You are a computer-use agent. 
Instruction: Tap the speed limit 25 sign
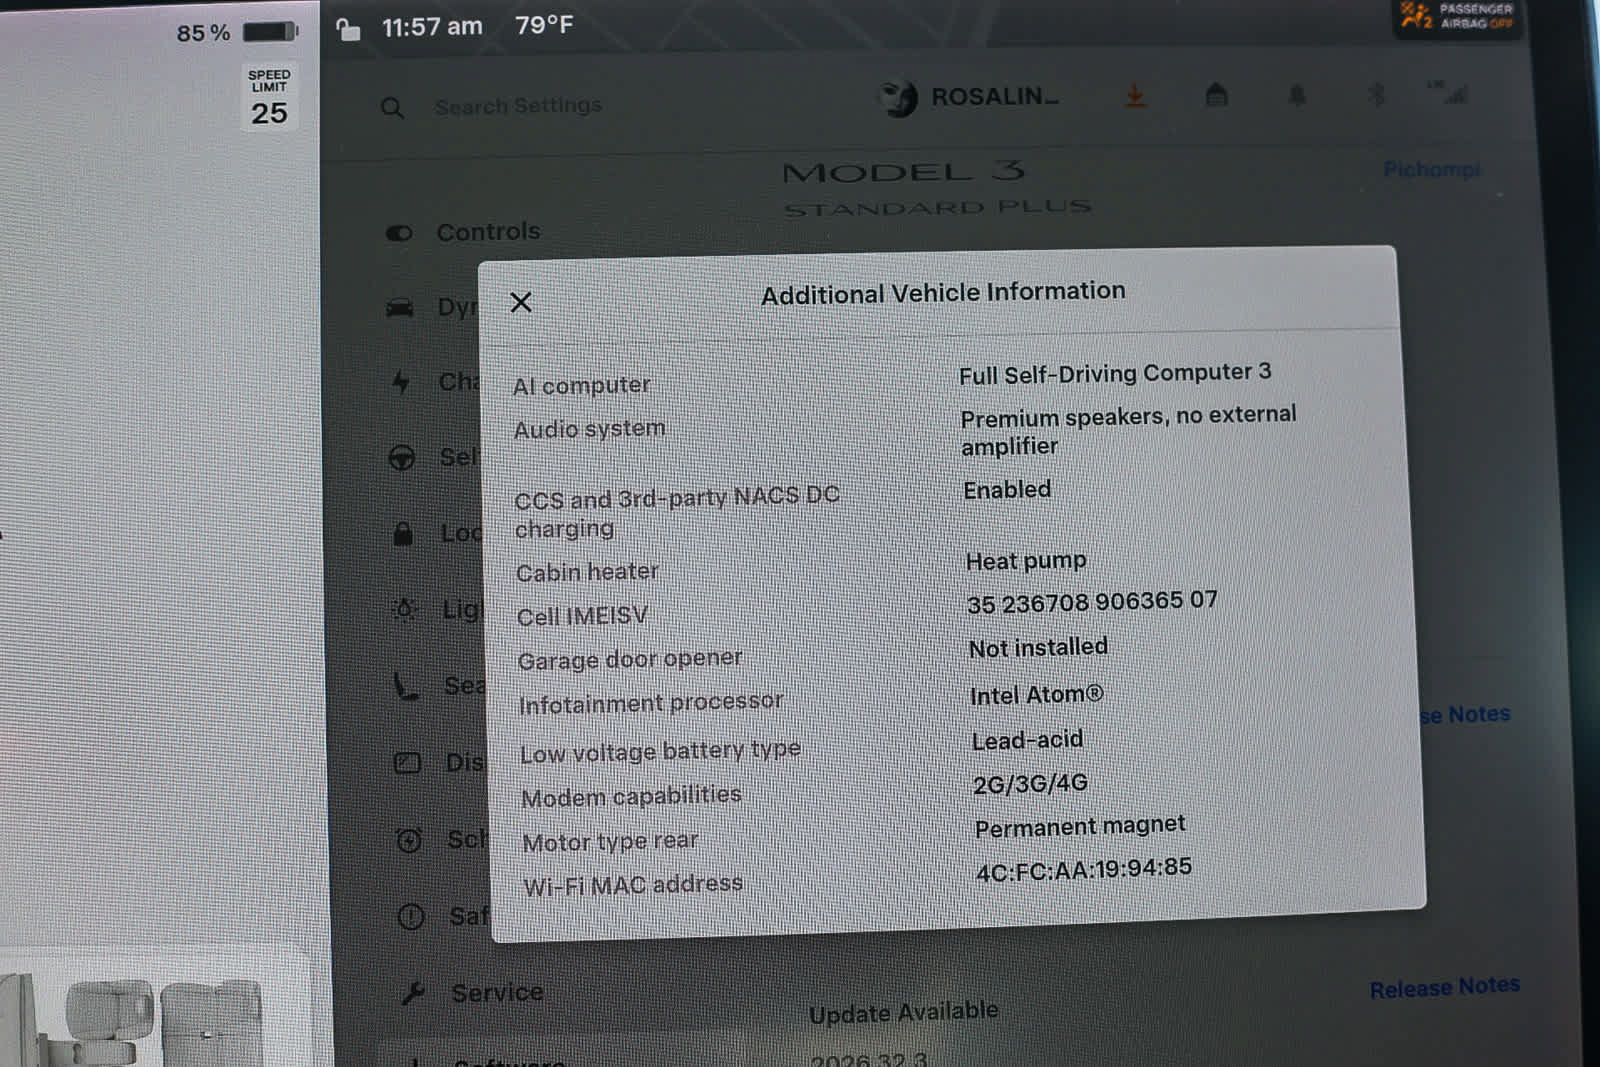[x=269, y=97]
